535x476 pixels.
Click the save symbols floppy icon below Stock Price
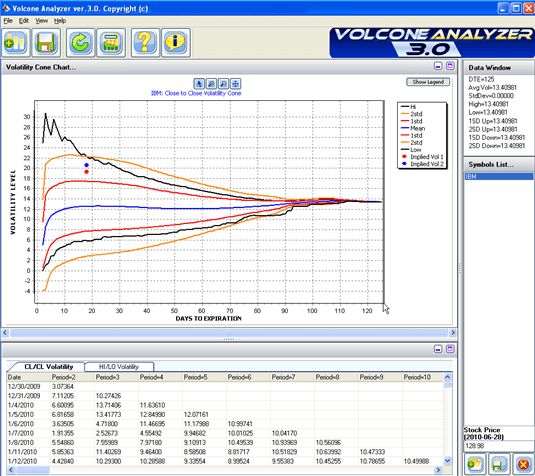tap(499, 464)
